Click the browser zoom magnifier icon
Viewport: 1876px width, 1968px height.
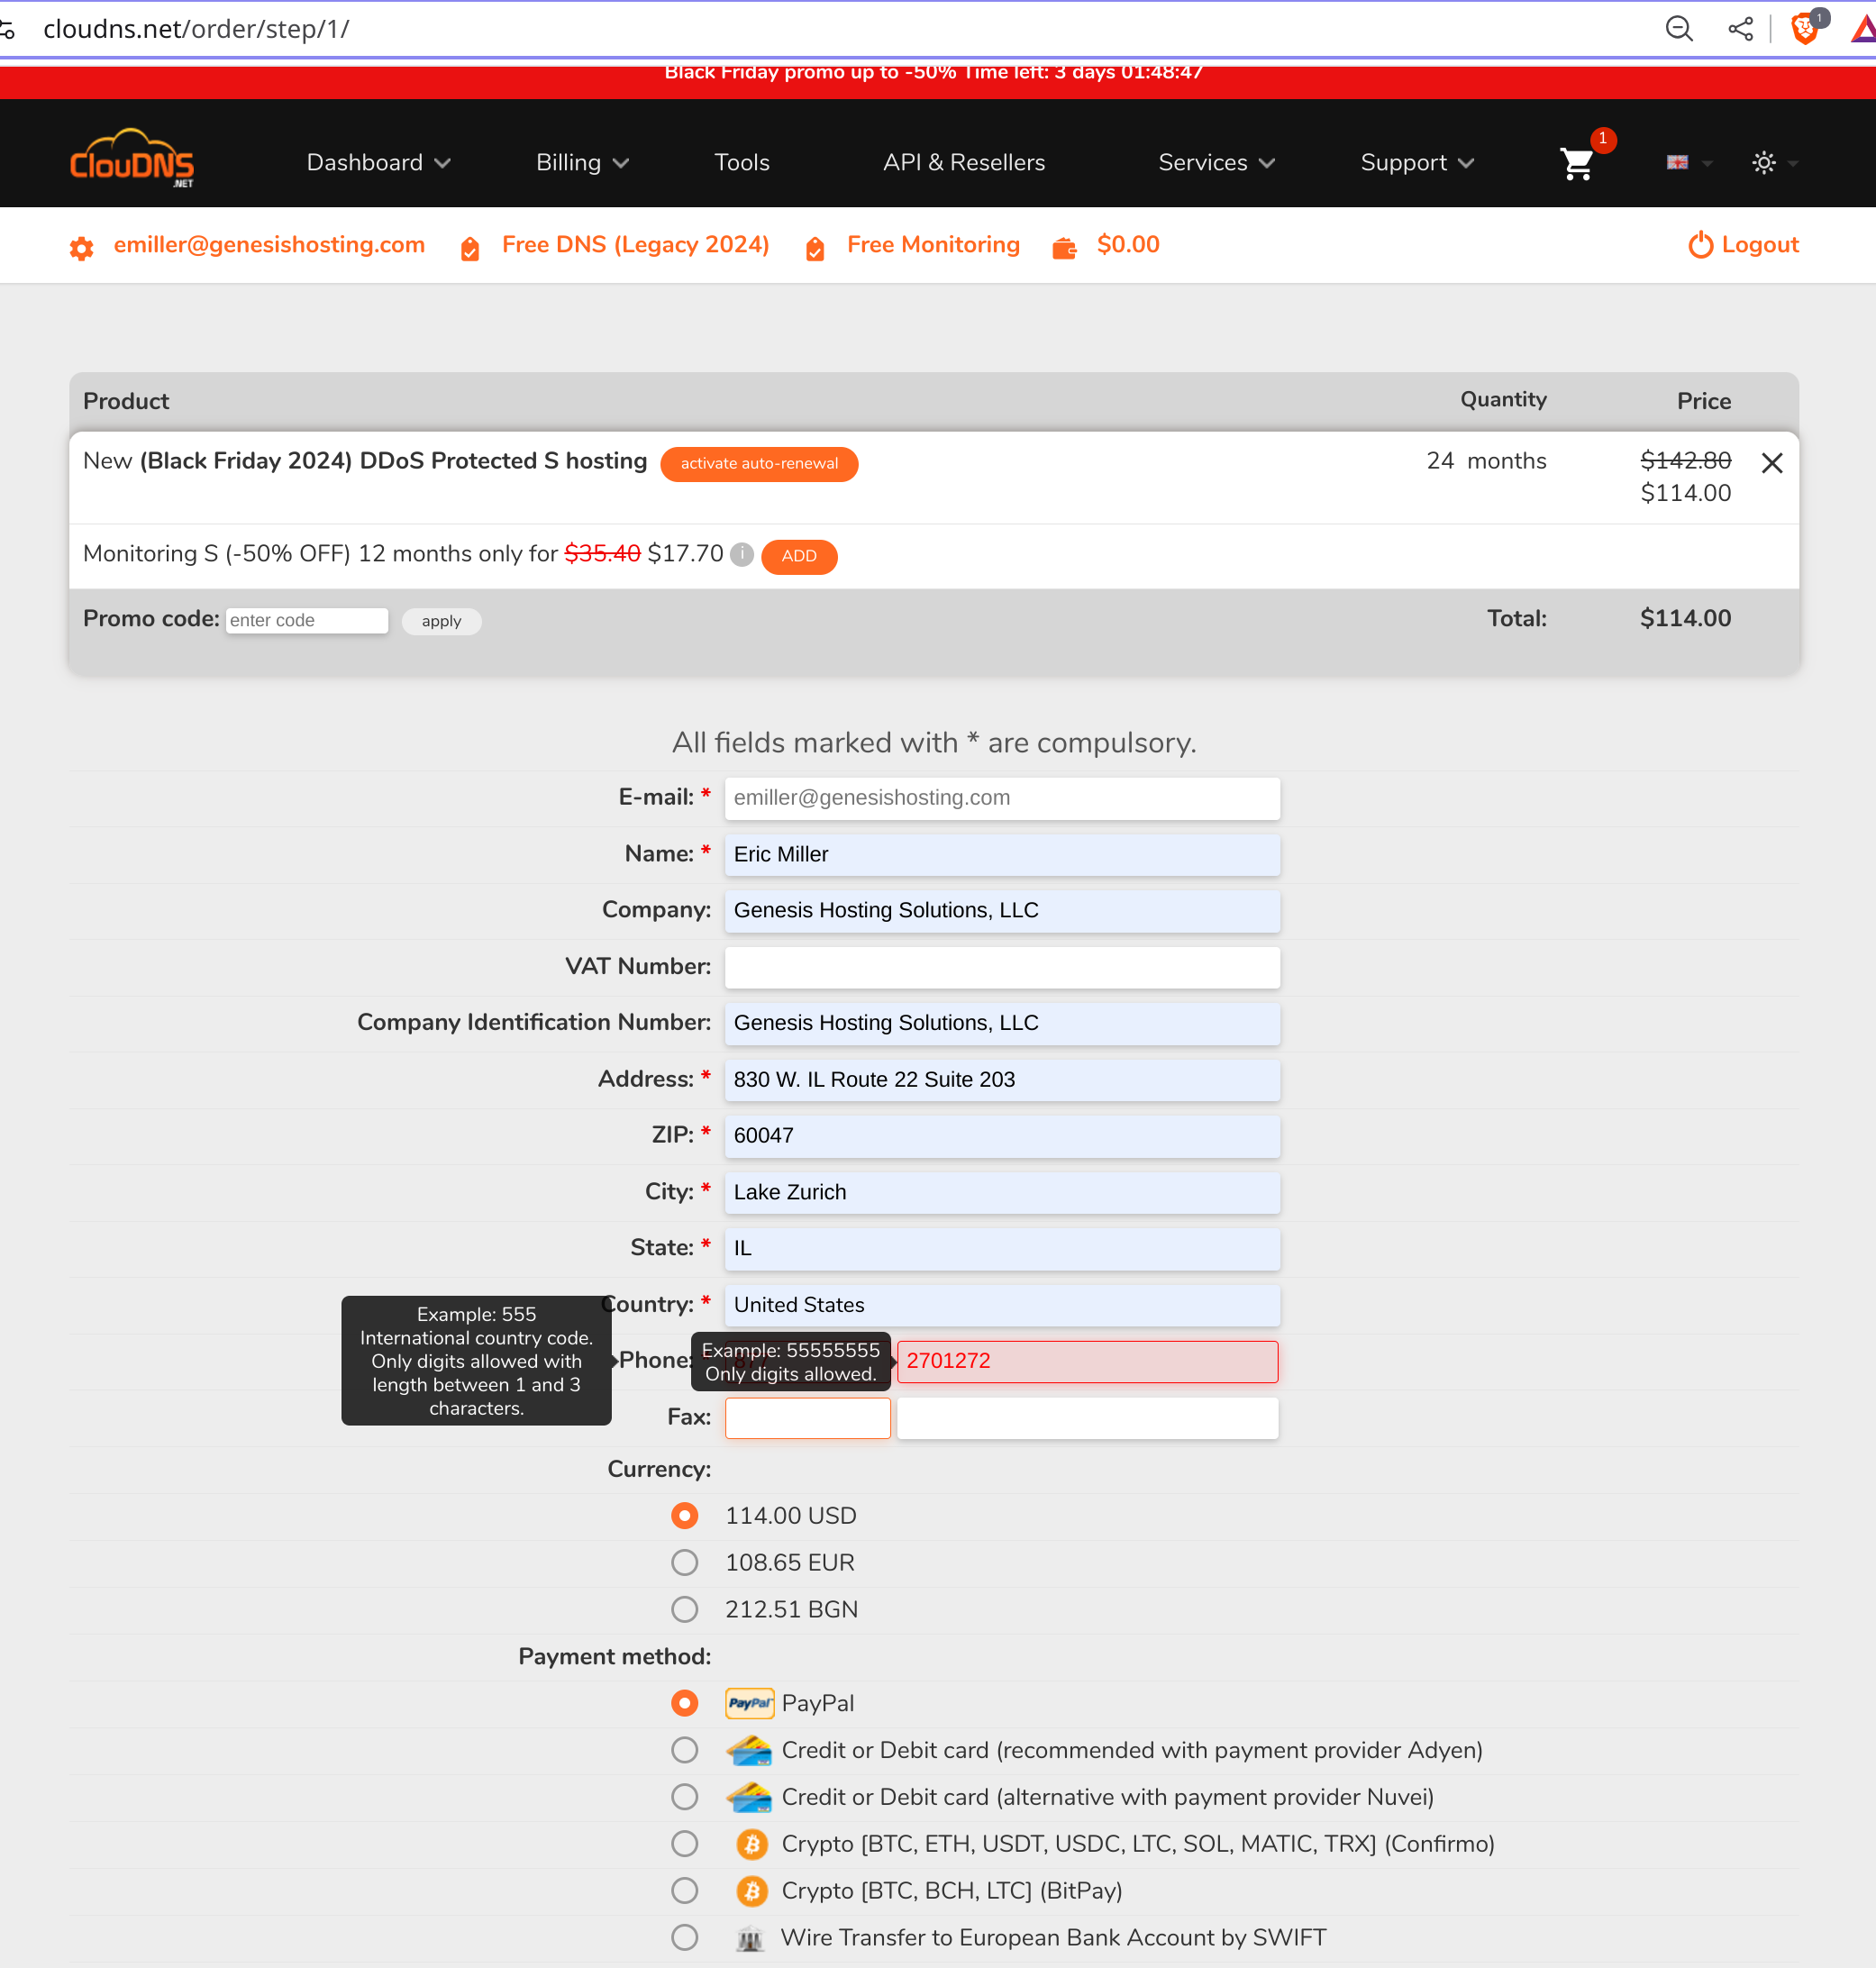coord(1679,29)
